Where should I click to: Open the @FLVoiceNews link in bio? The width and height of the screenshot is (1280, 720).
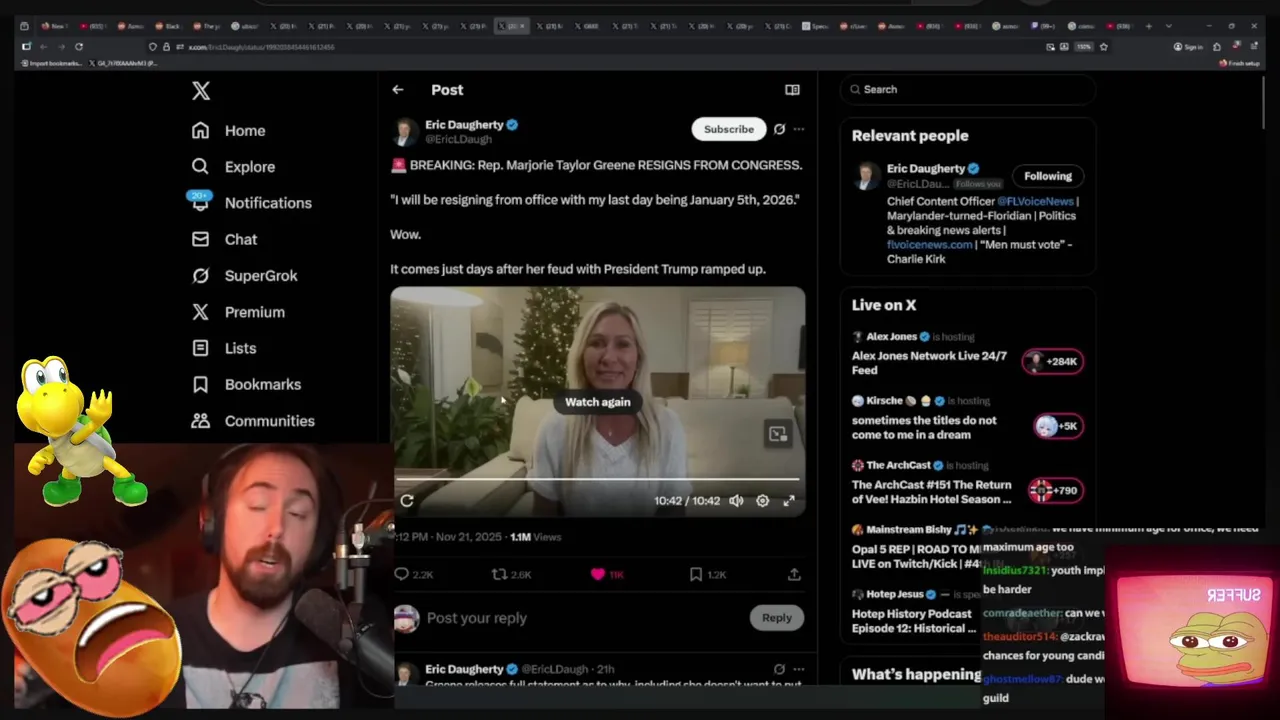pos(1035,201)
